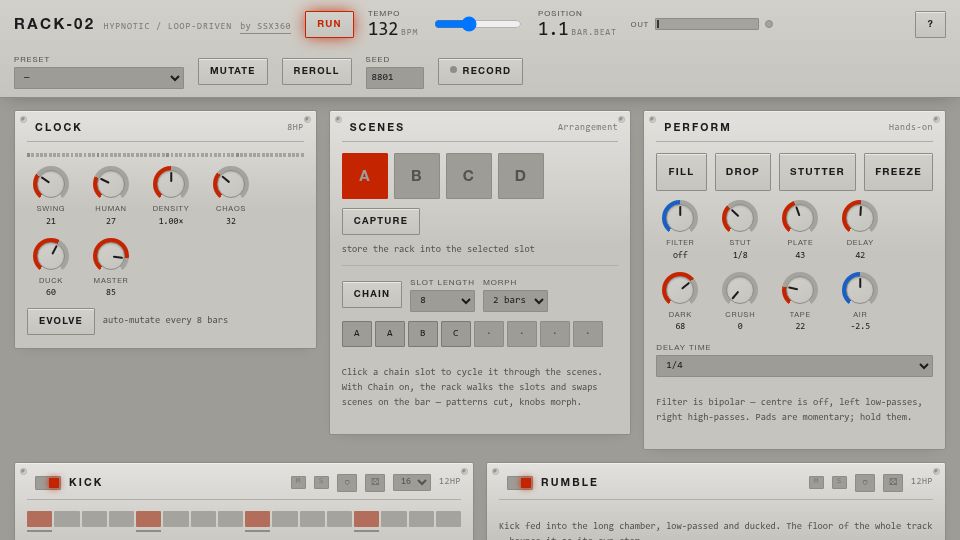Click the HUMAN knob
This screenshot has width=960, height=540.
(110, 183)
